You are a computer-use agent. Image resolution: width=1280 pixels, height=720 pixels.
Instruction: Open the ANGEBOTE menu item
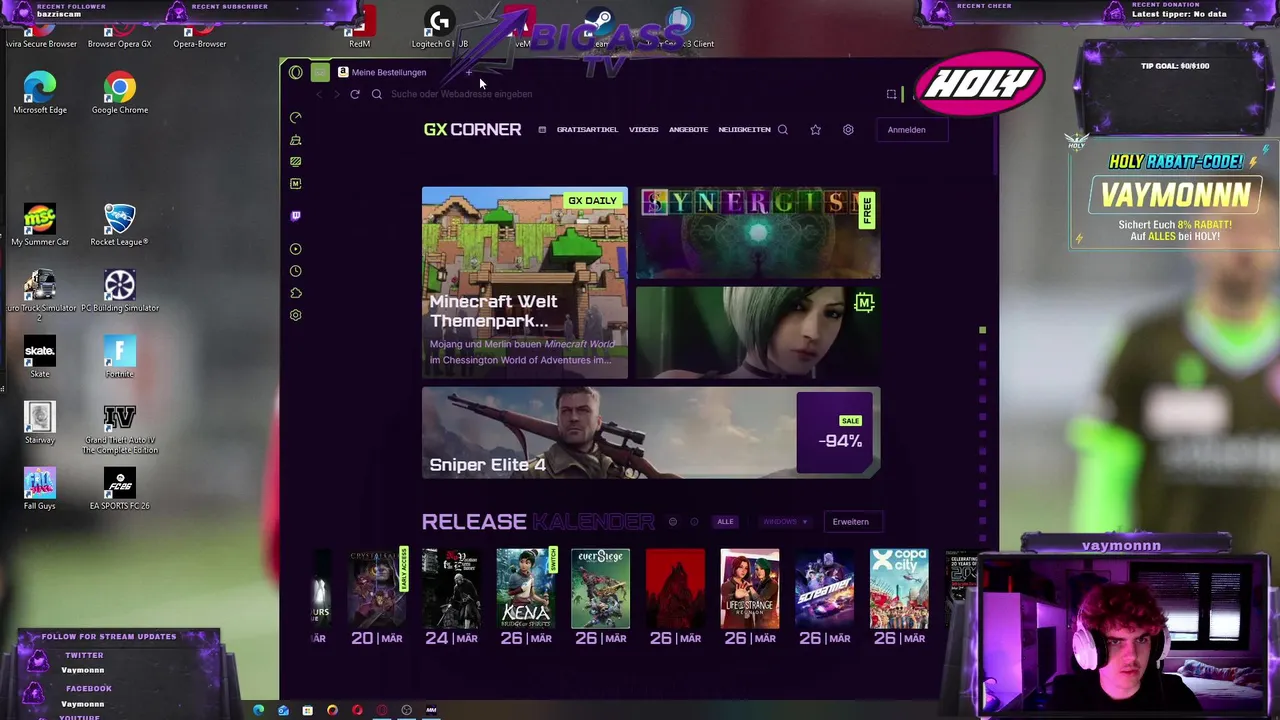tap(688, 130)
